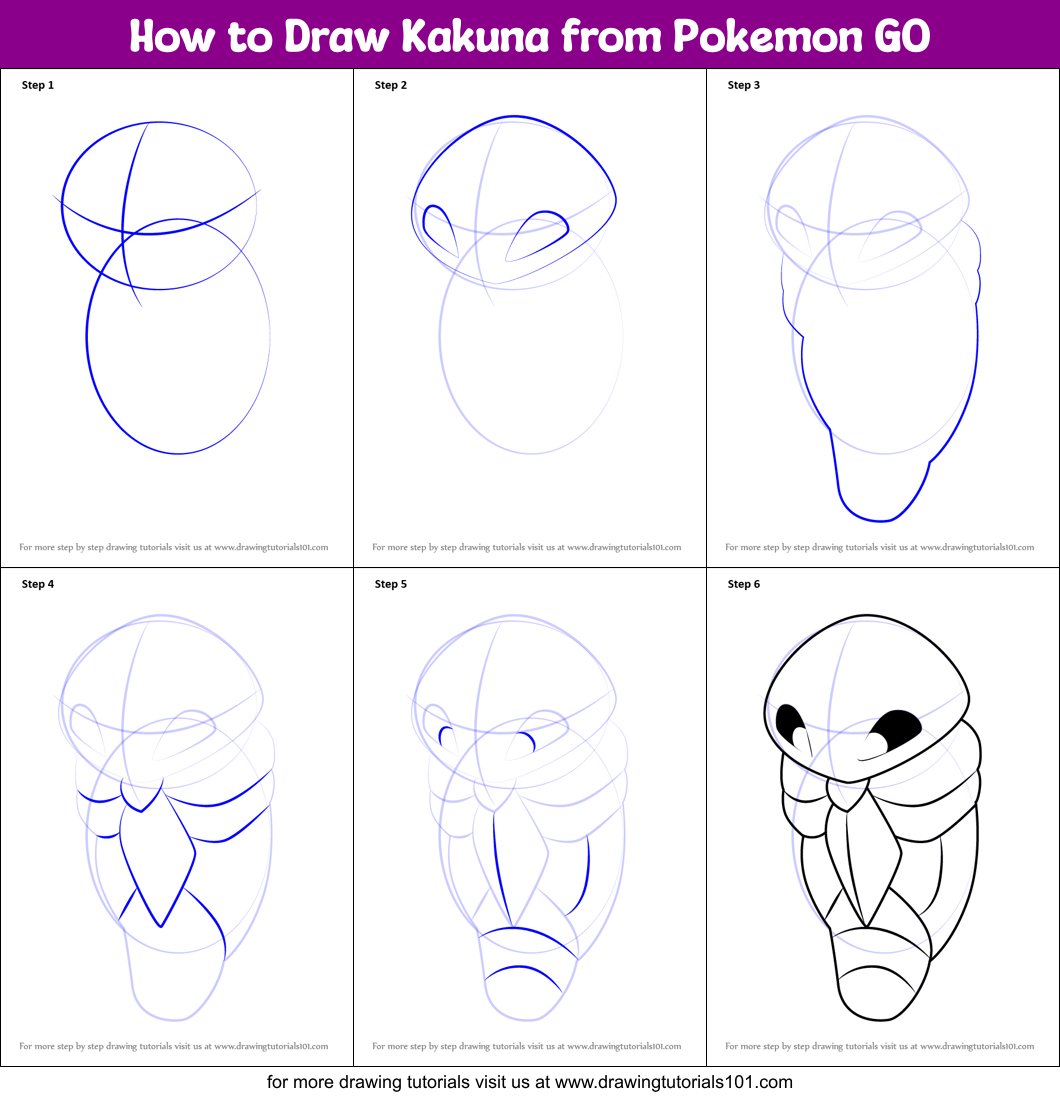Select the Step 1 label
Image resolution: width=1060 pixels, height=1097 pixels.
pos(37,85)
